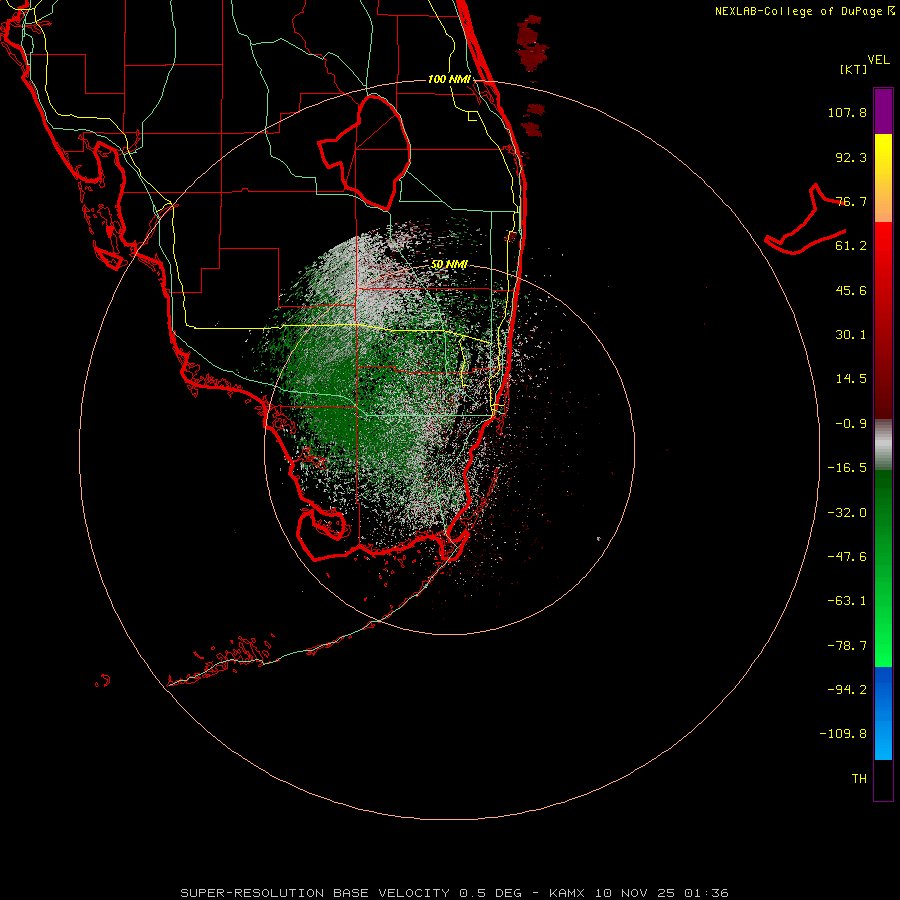Click the 107.8 velocity value

click(847, 112)
